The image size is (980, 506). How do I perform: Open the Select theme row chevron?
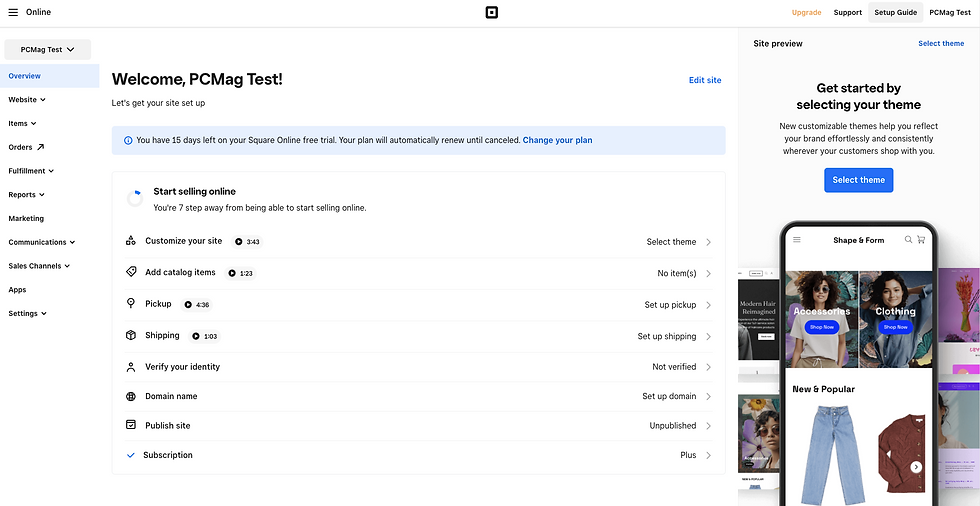(709, 242)
